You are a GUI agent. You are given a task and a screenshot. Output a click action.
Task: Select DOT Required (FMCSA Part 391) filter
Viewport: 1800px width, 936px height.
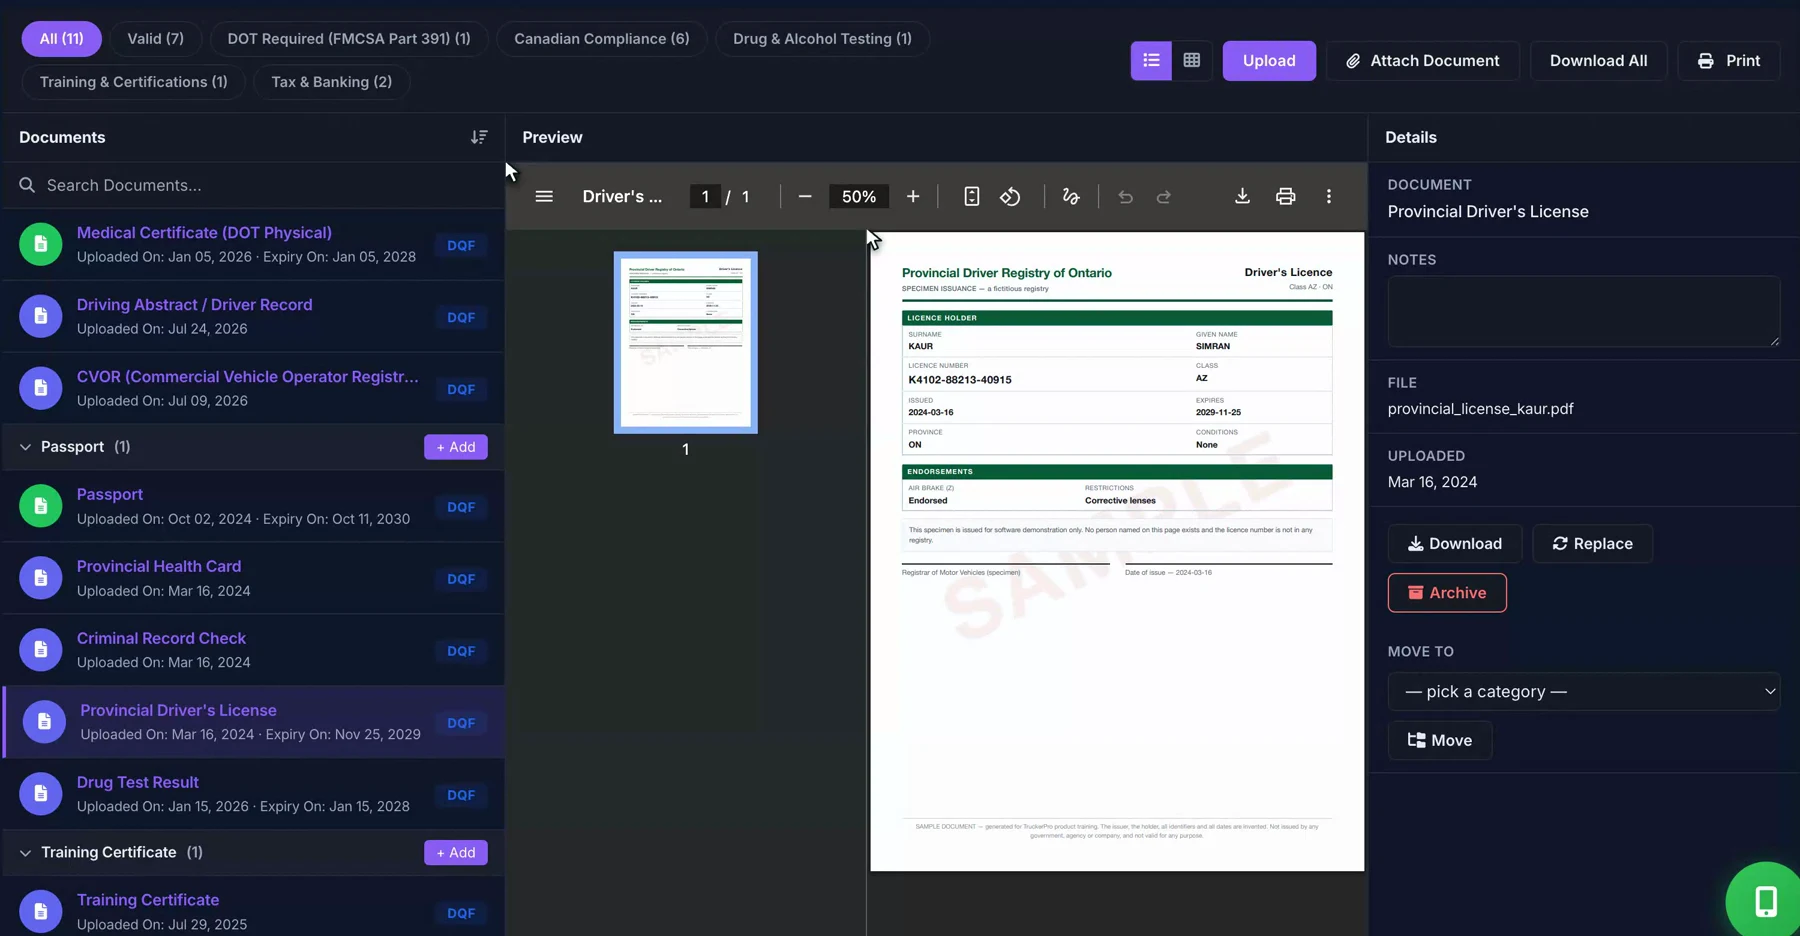[349, 39]
